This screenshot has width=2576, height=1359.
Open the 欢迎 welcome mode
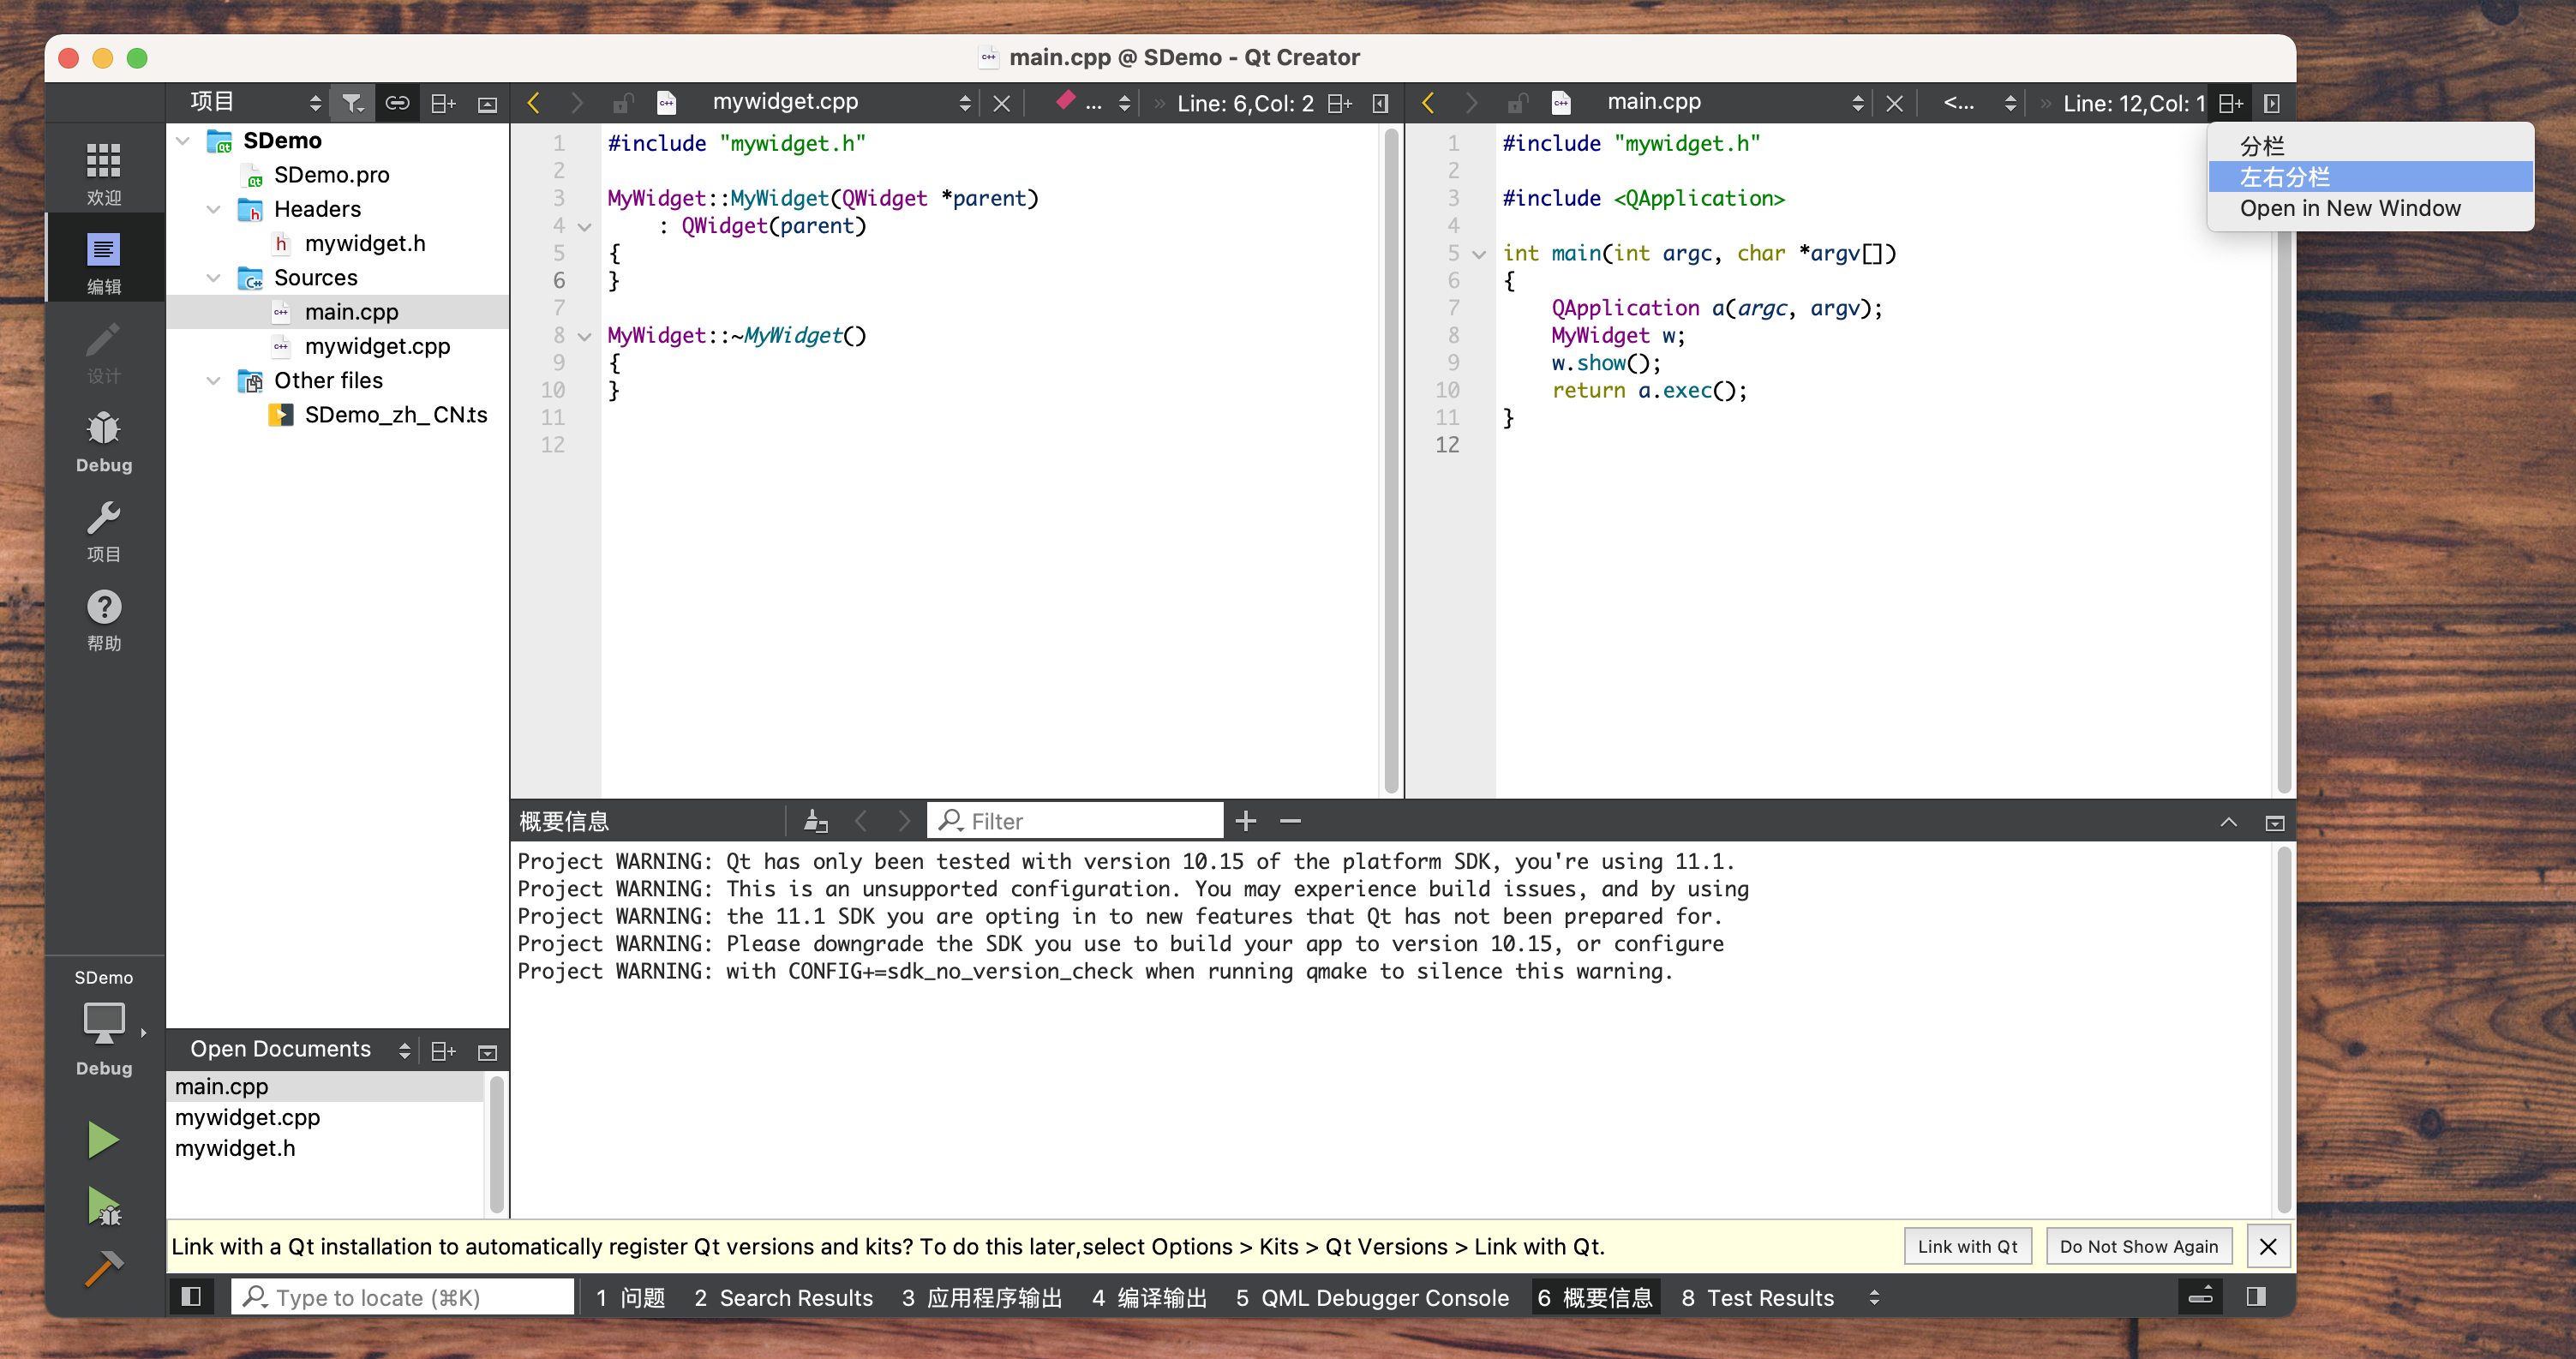(x=103, y=173)
